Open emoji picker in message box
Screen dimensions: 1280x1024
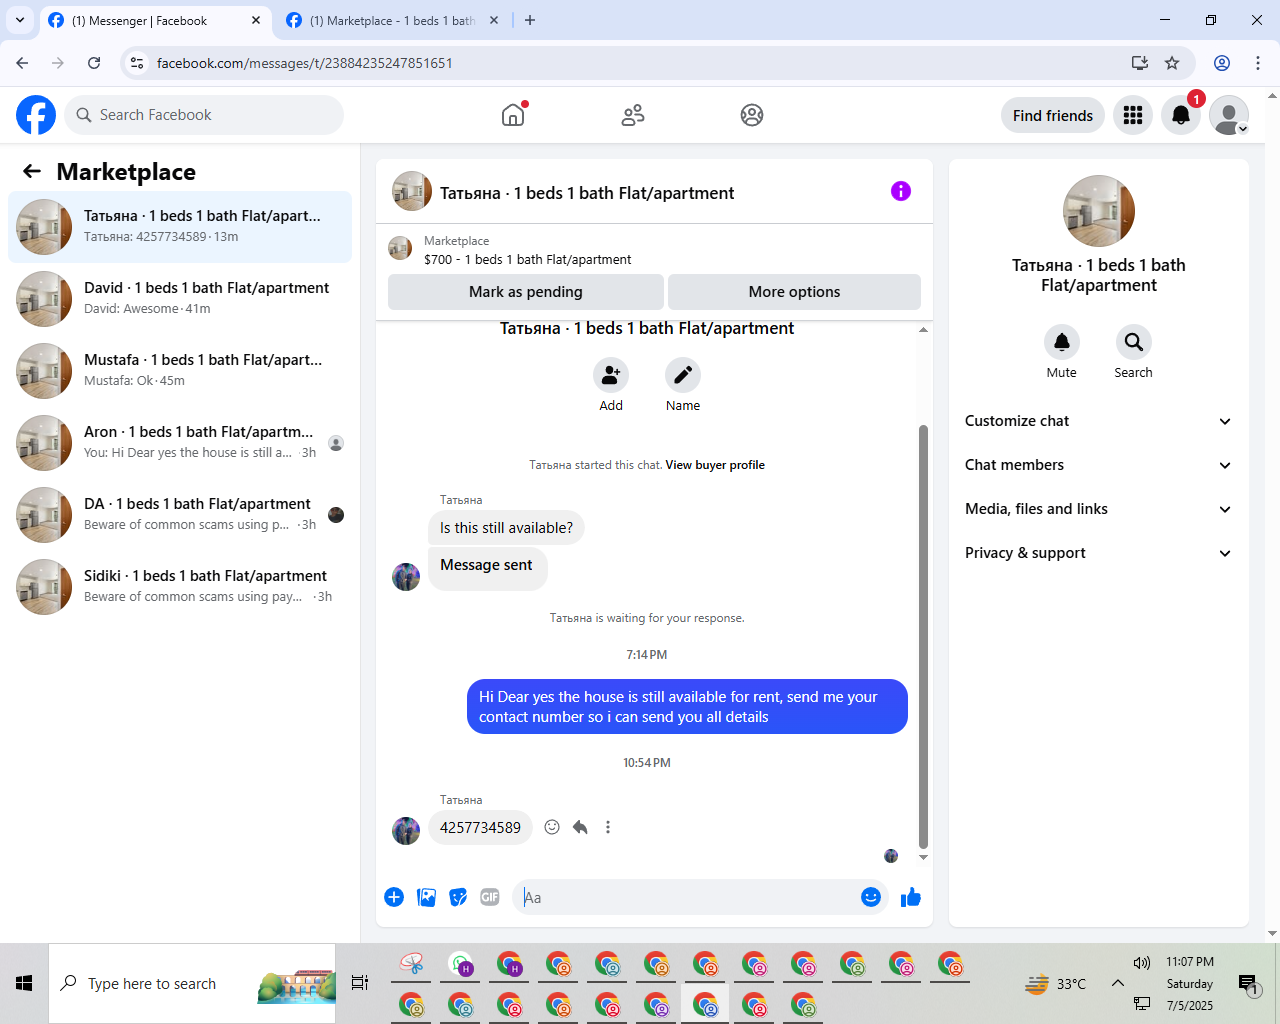tap(871, 897)
